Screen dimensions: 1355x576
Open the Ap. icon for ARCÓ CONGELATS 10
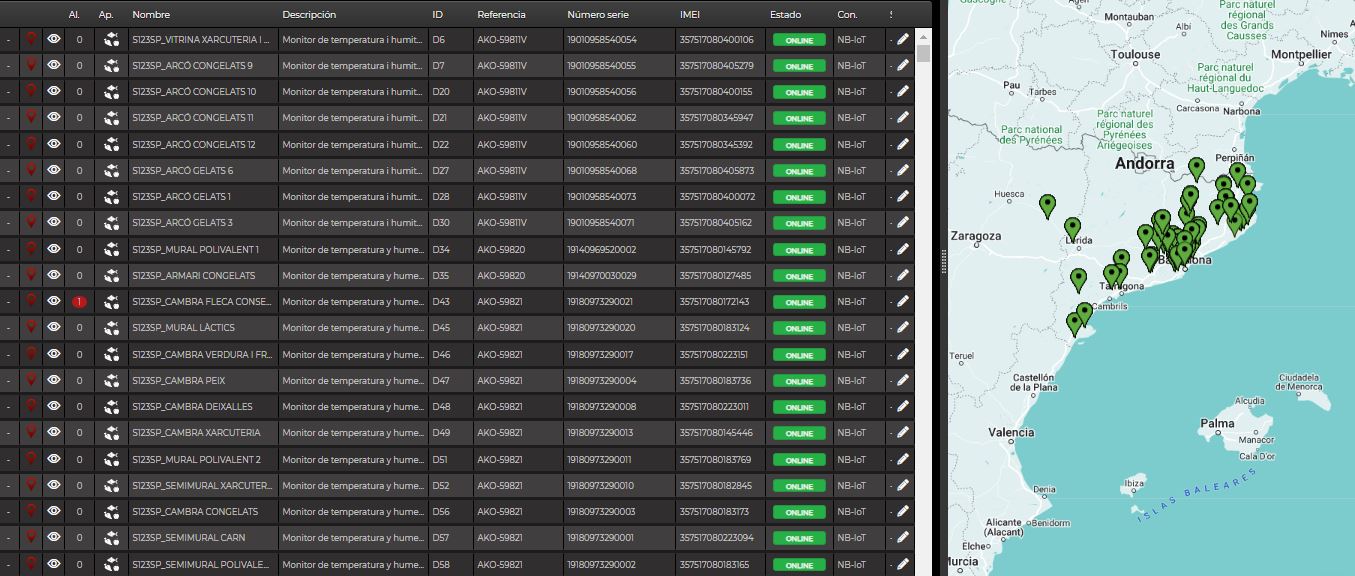pos(111,92)
